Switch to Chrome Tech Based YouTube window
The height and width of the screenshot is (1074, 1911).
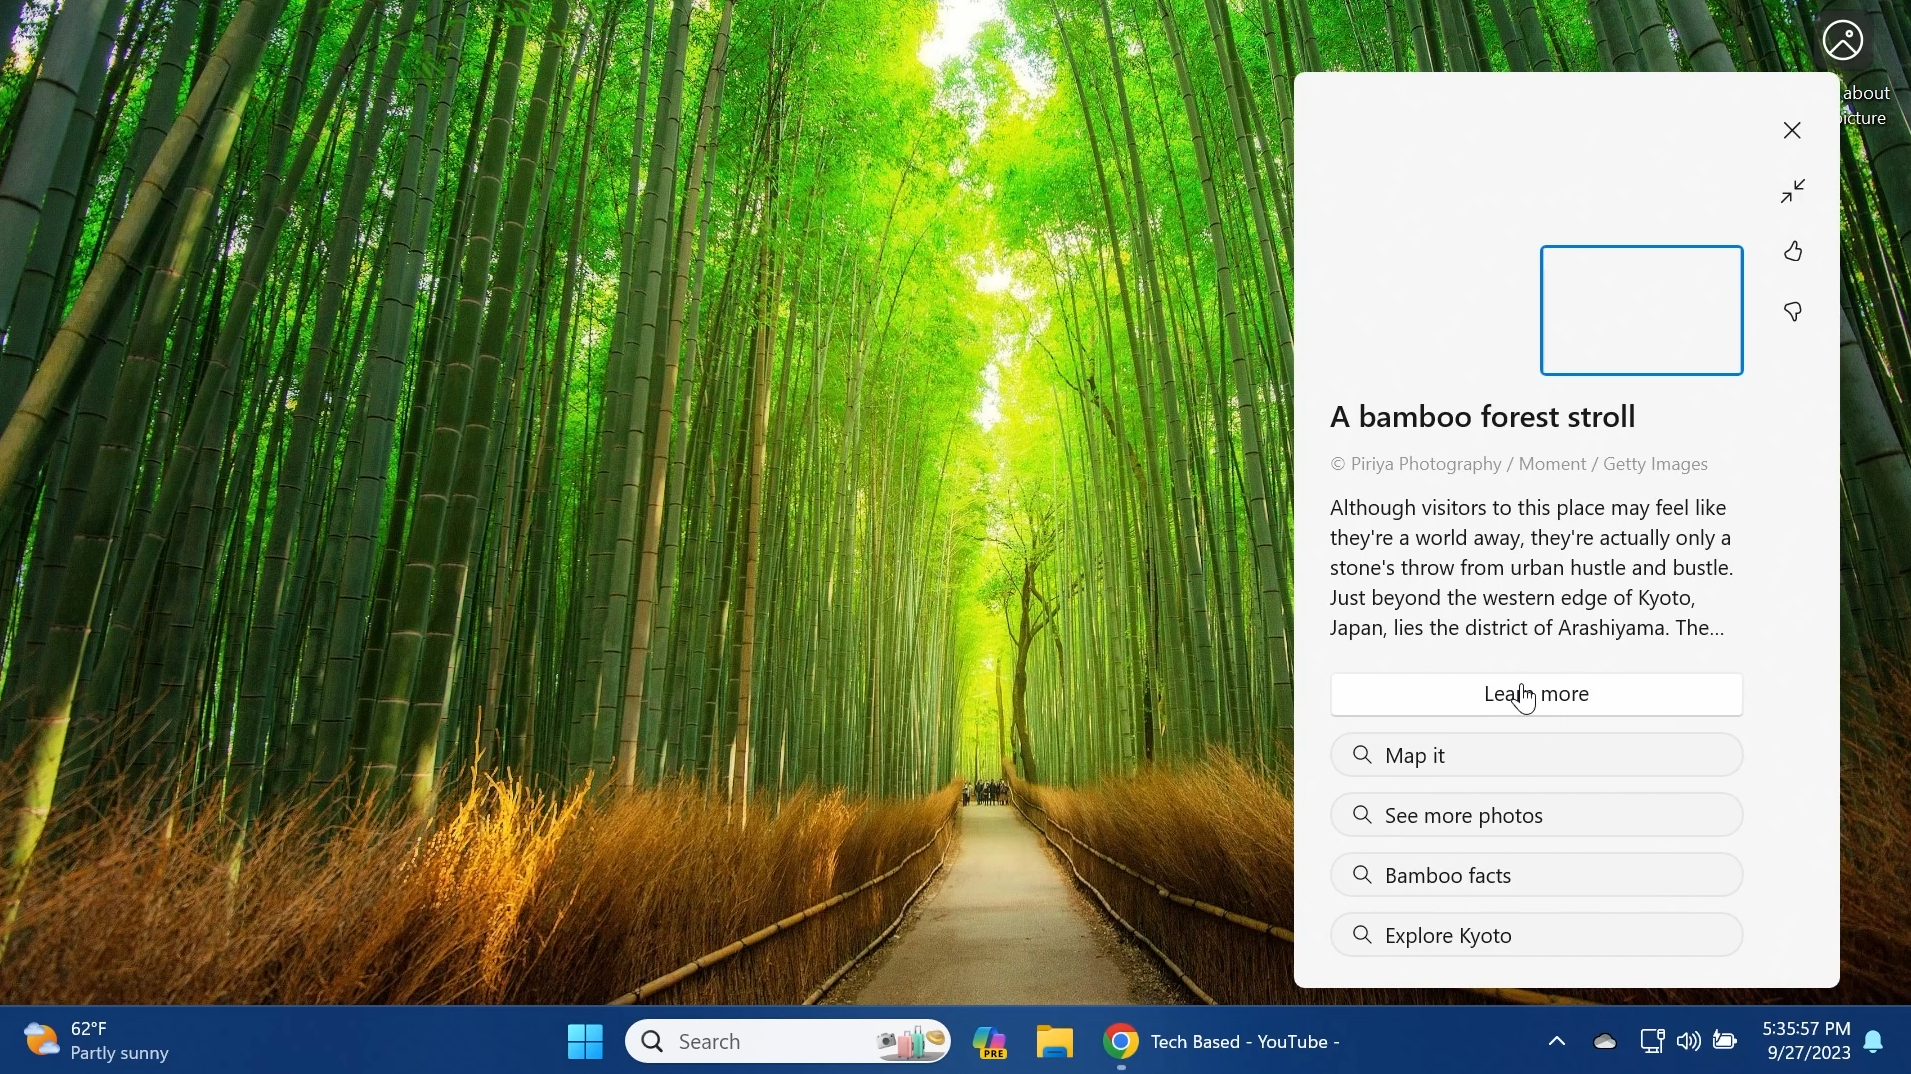(1221, 1041)
